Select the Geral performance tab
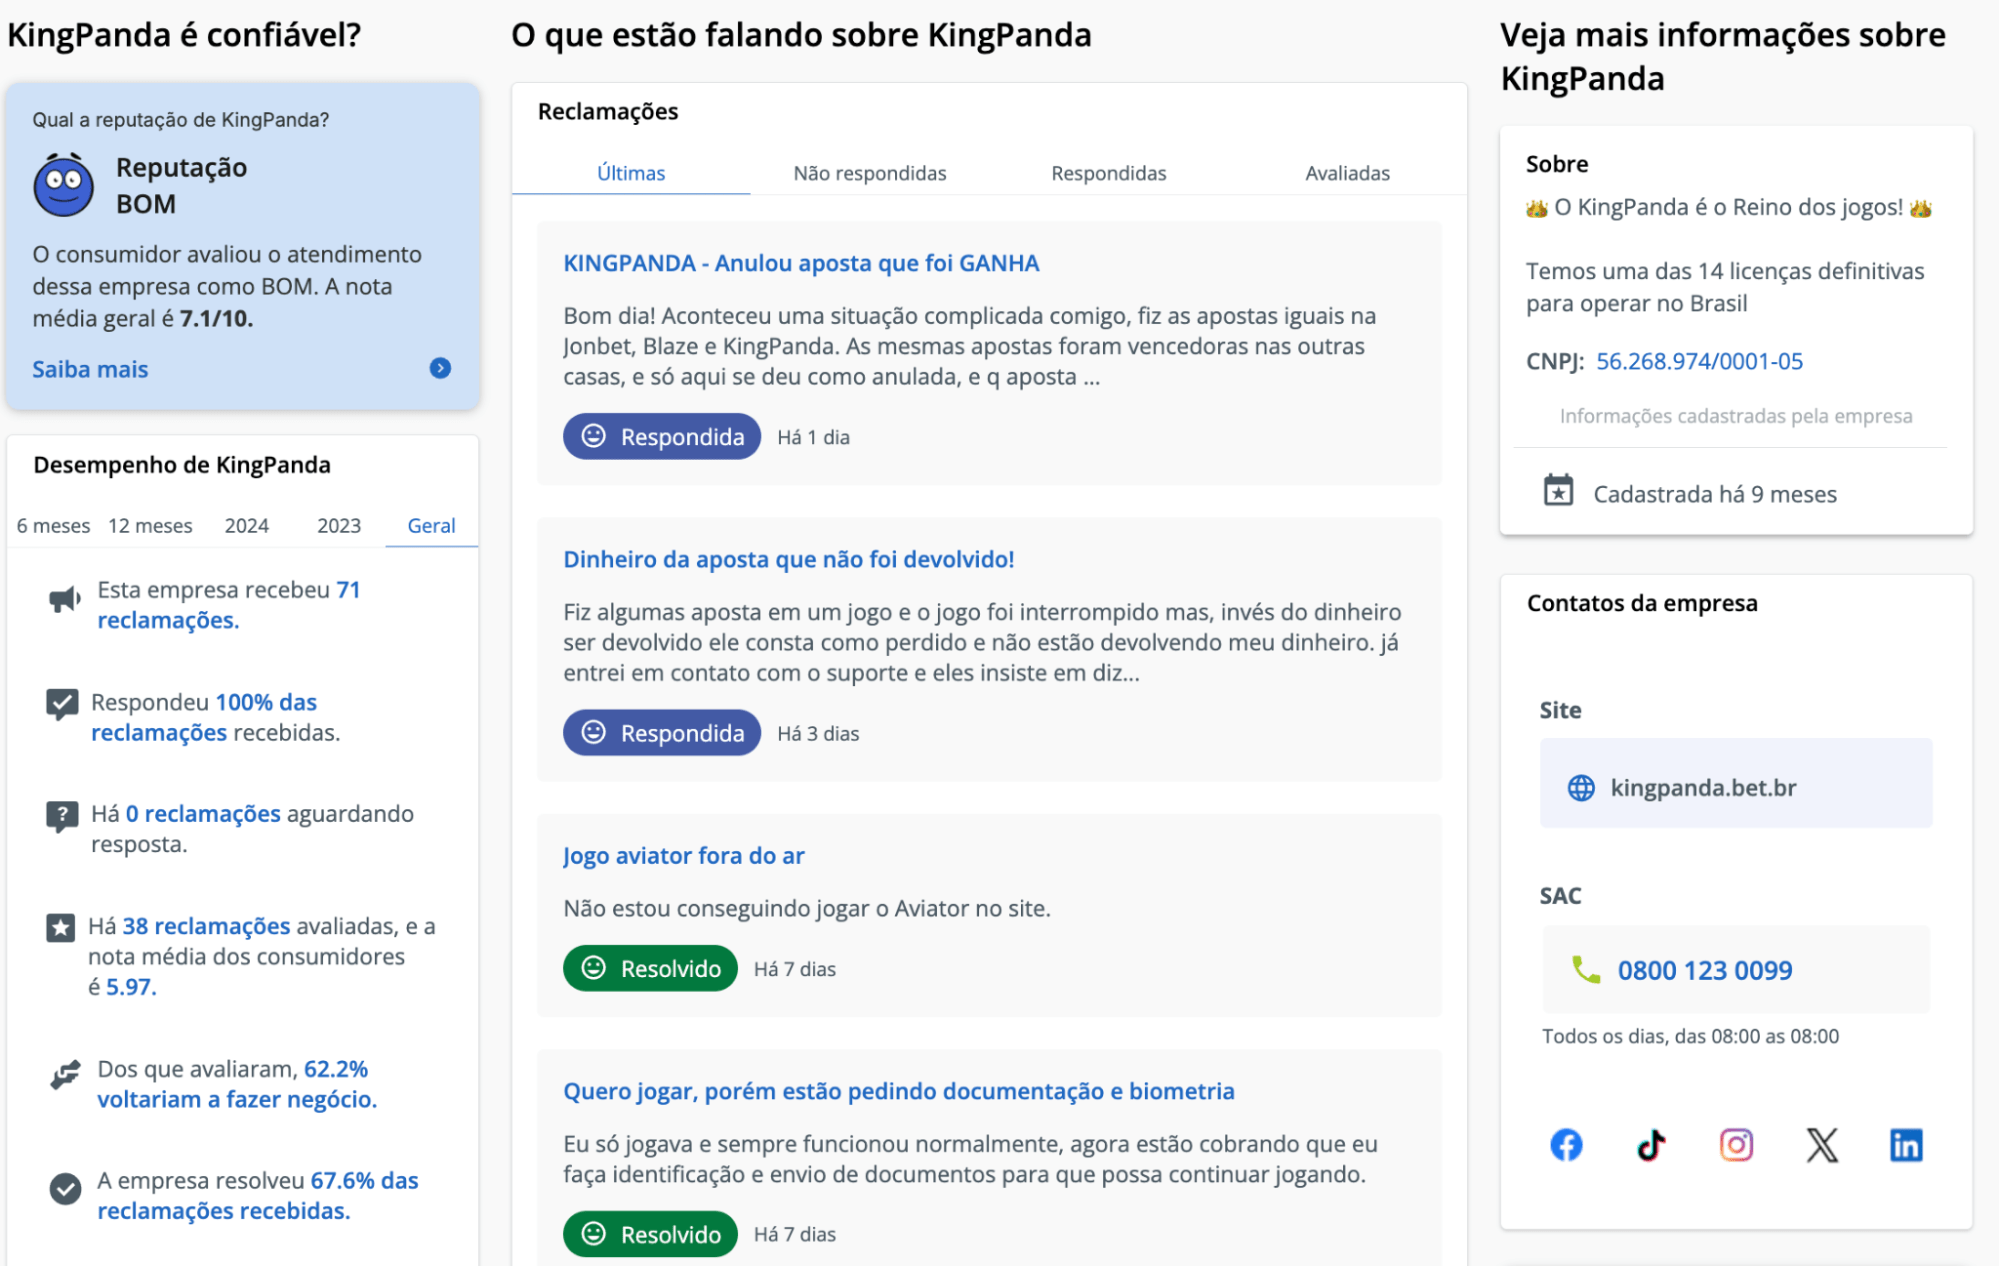The height and width of the screenshot is (1266, 1999). [432, 526]
